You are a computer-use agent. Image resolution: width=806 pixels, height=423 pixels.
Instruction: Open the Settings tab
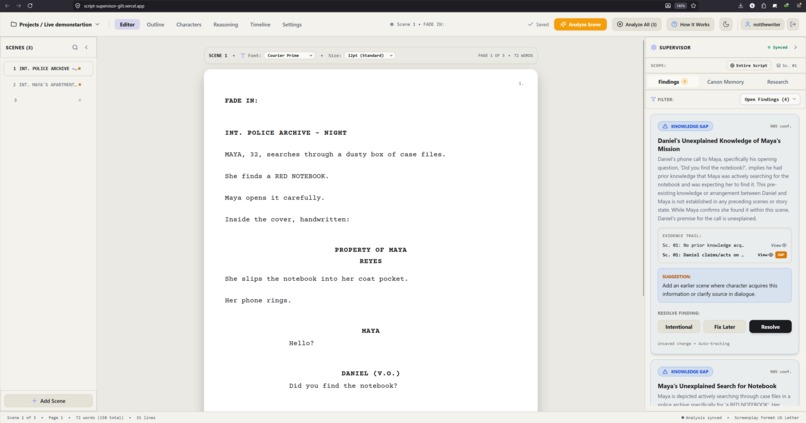tap(292, 24)
